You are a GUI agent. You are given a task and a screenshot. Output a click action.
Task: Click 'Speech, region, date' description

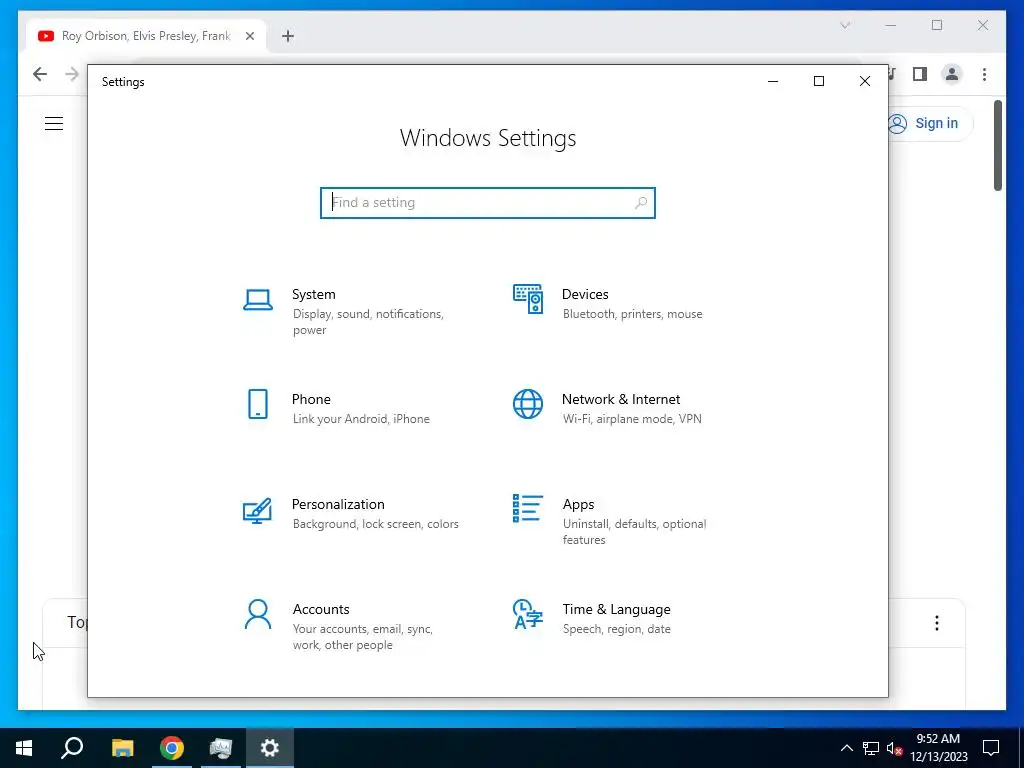point(616,630)
